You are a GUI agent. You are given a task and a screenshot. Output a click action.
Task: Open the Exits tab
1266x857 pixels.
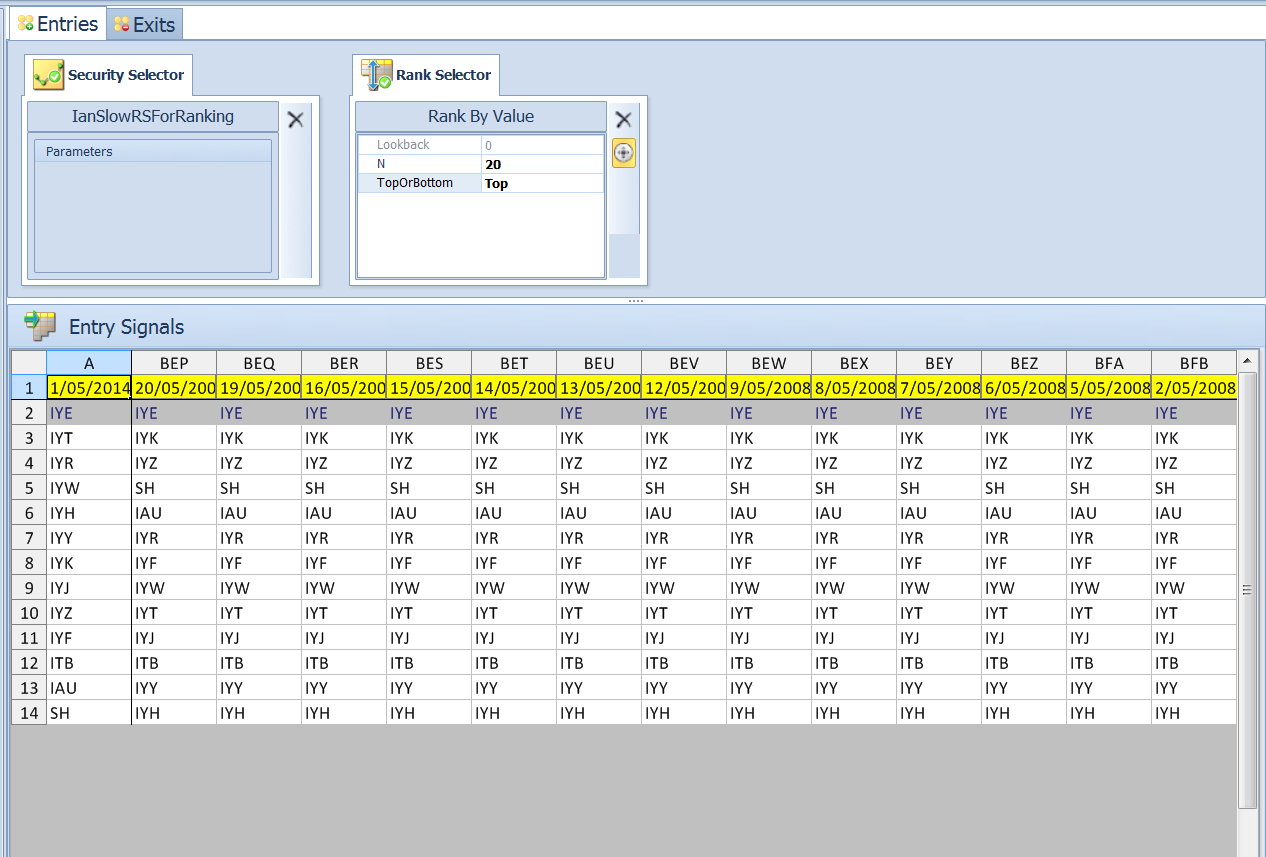pyautogui.click(x=145, y=25)
